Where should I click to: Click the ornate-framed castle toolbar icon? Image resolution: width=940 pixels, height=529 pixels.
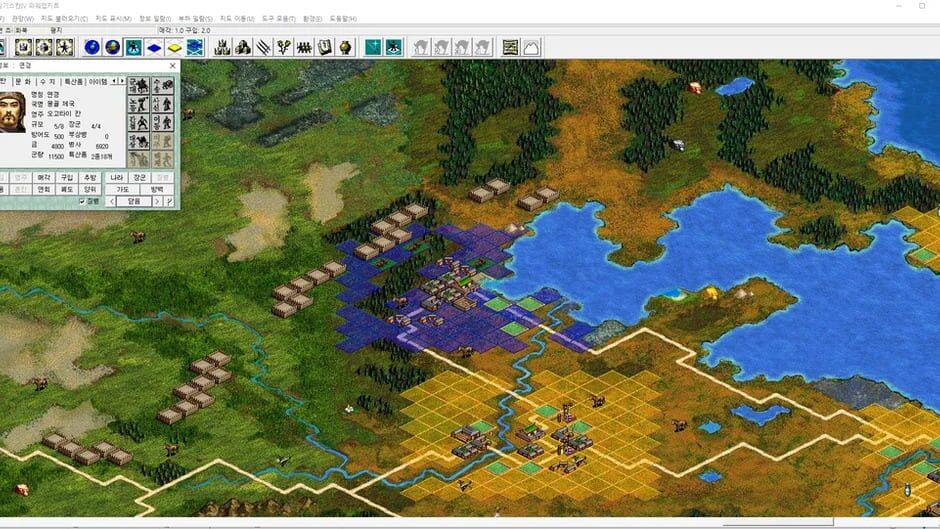[x=23, y=47]
